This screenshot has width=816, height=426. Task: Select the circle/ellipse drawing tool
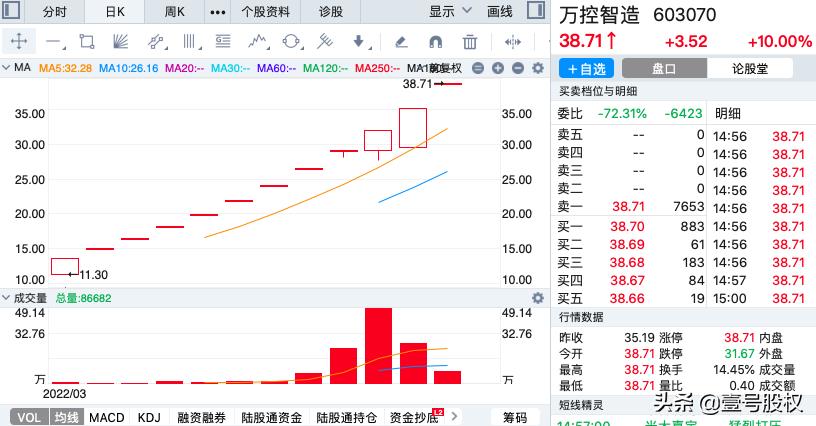291,41
